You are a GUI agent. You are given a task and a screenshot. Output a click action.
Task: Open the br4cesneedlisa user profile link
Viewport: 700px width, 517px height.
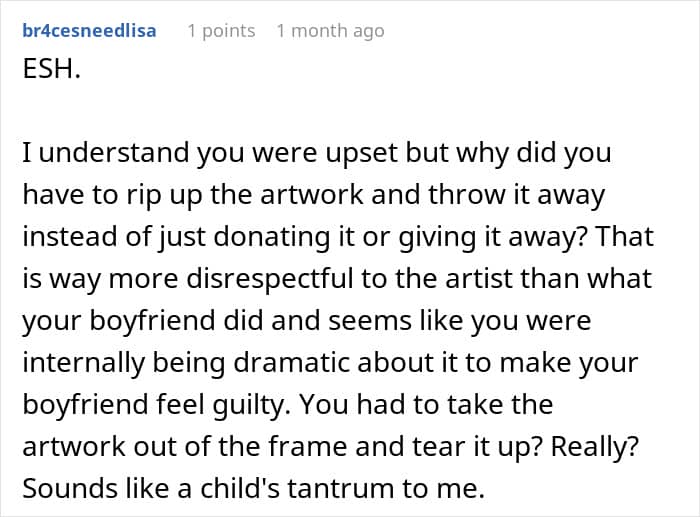[x=89, y=30]
